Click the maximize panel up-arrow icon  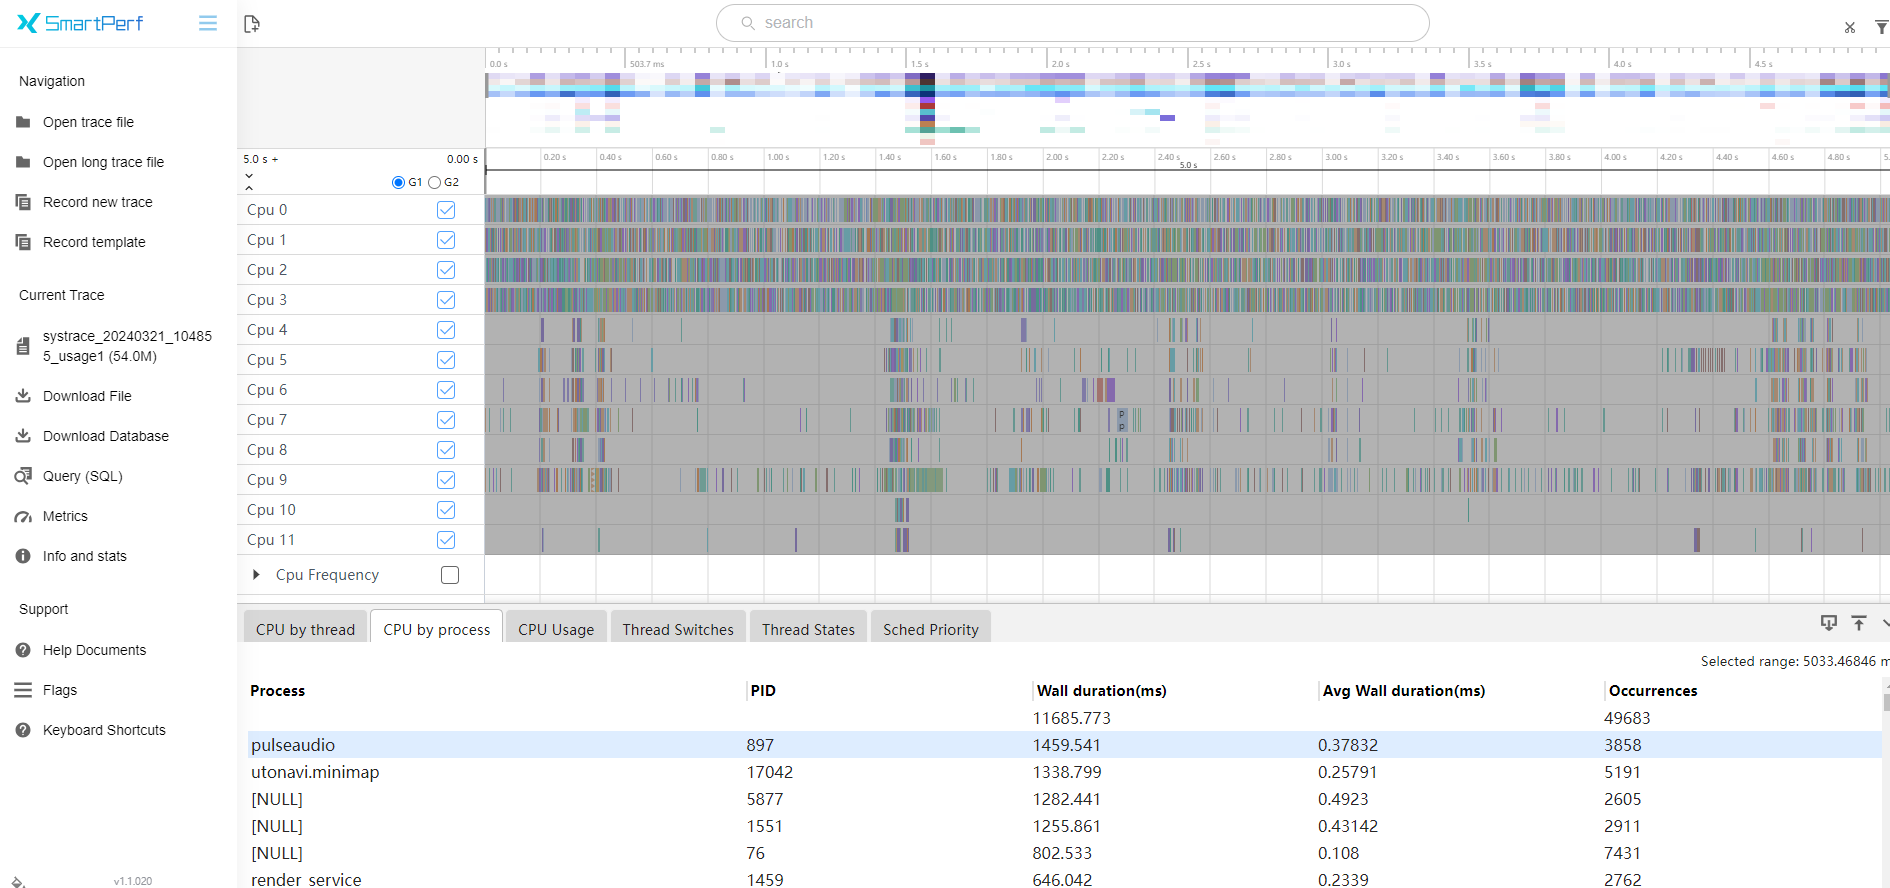(x=1859, y=623)
